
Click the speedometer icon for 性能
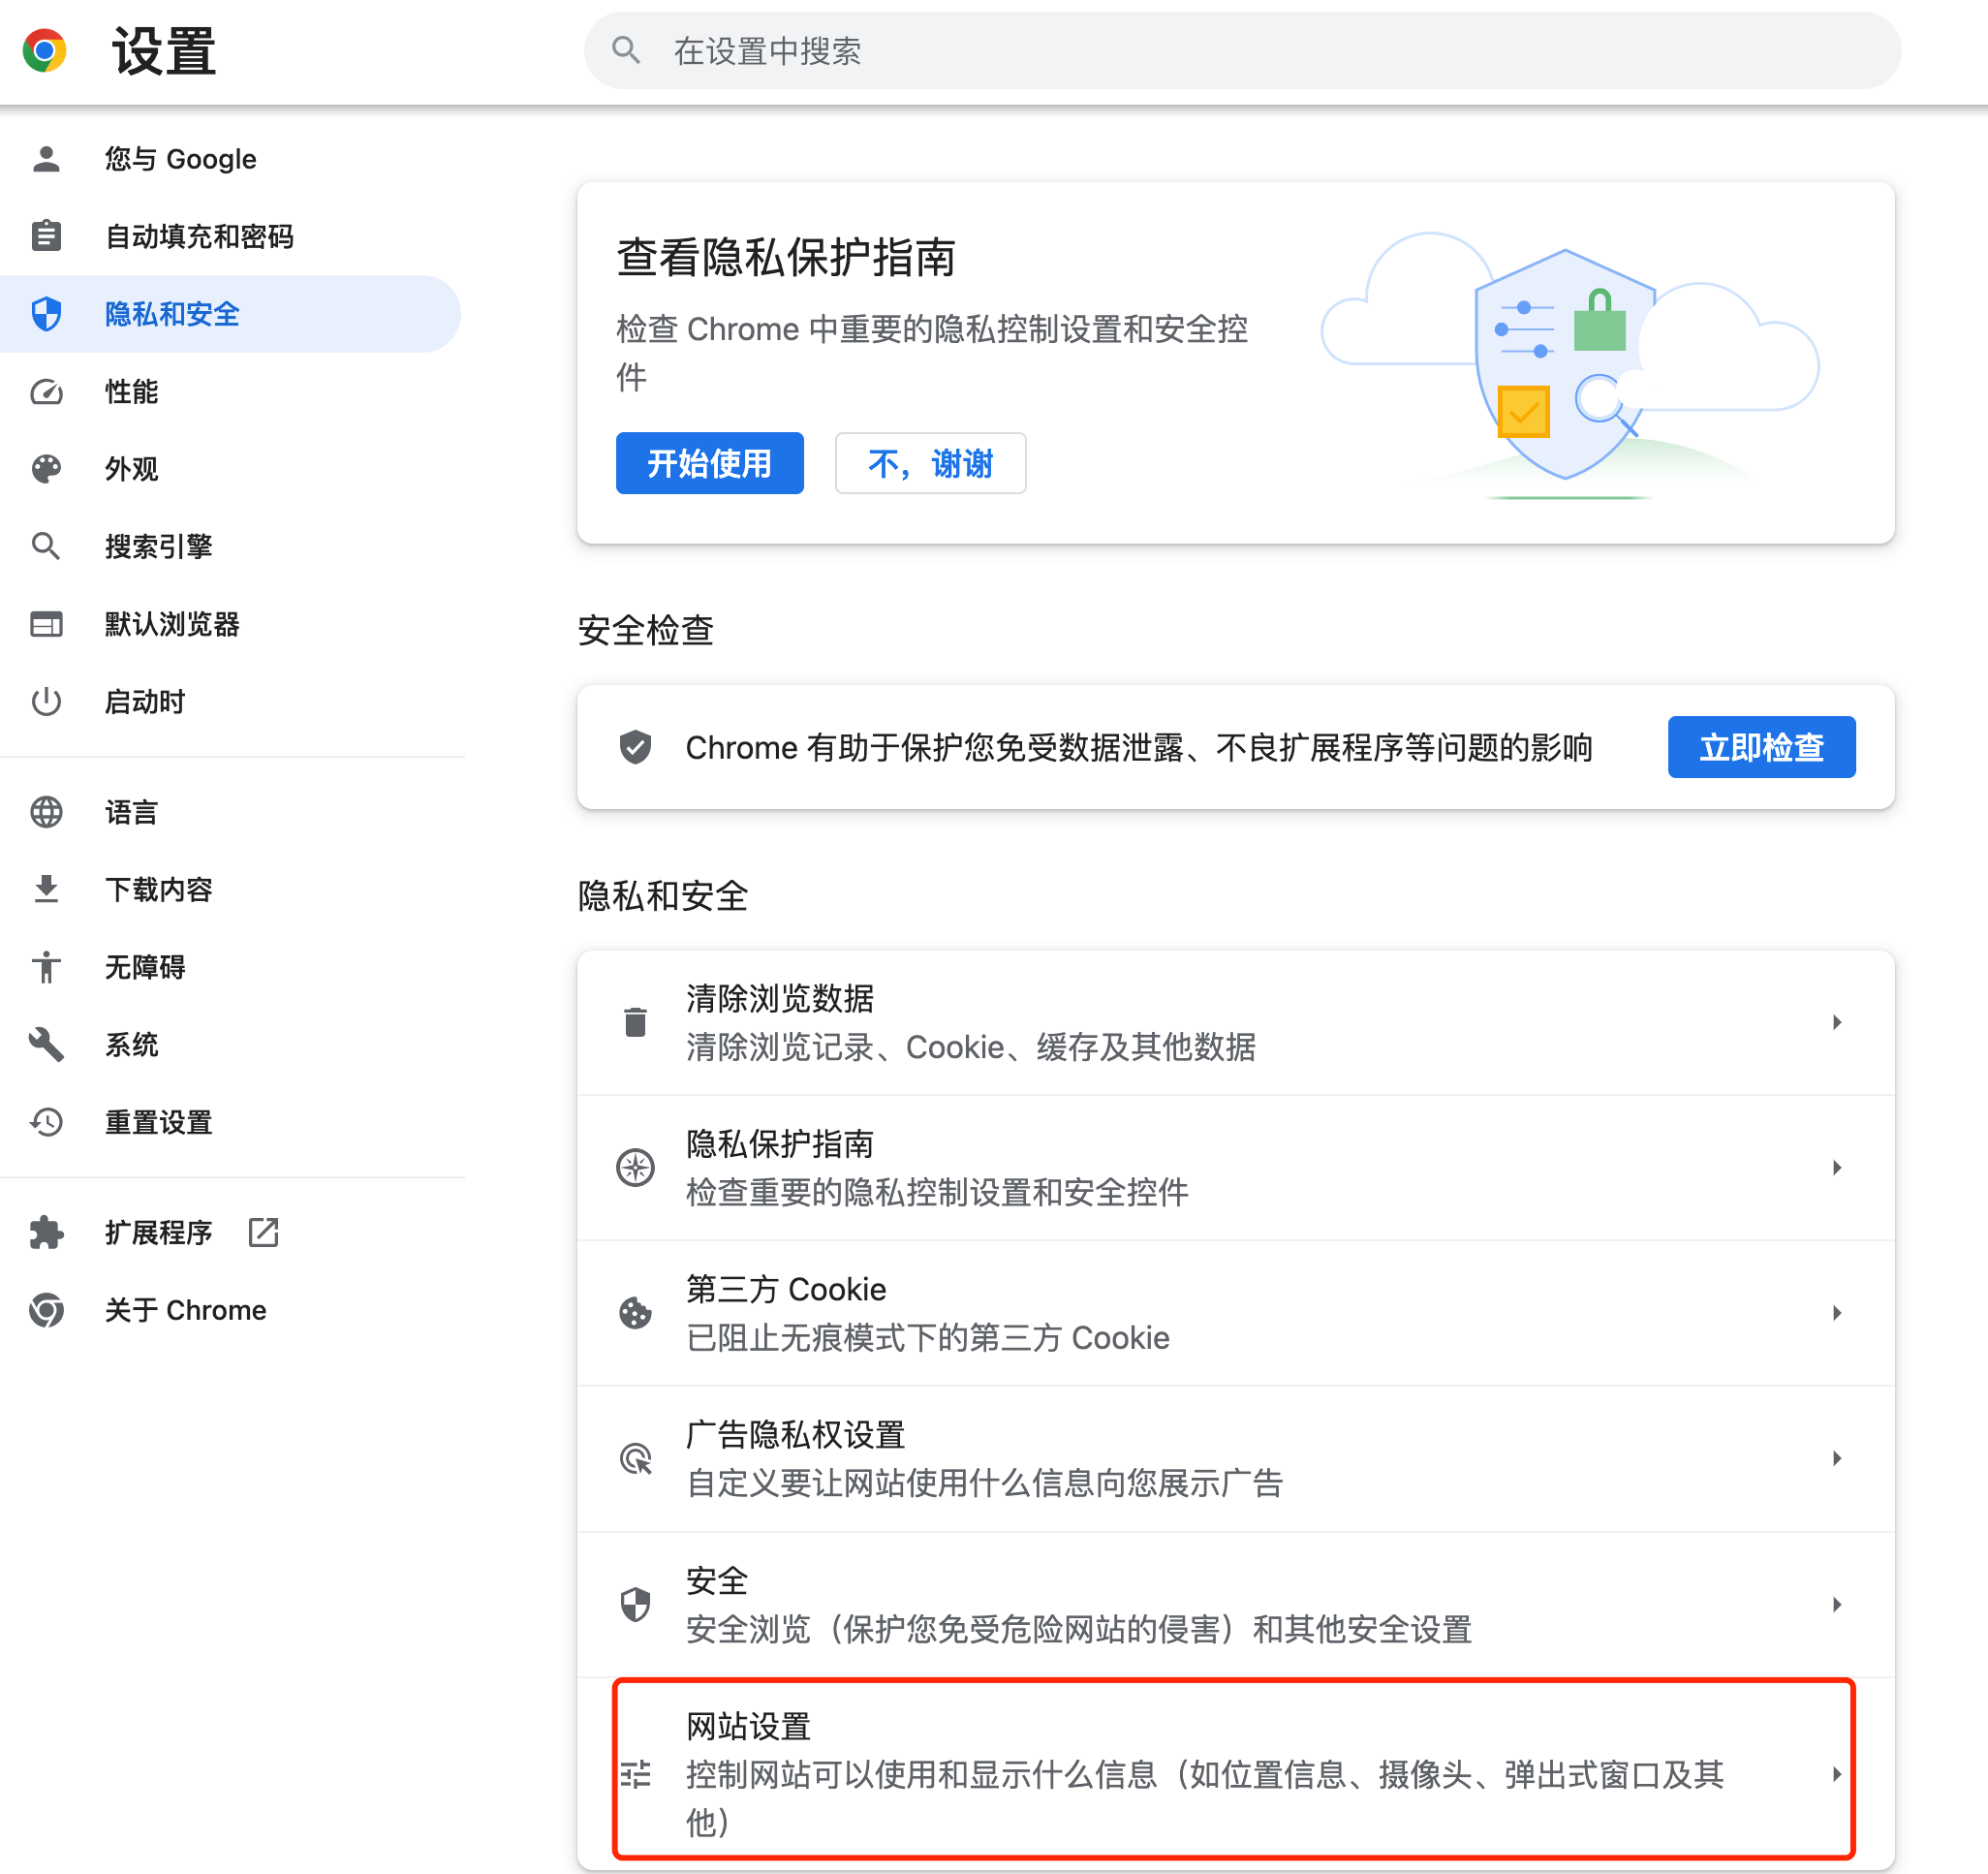46,392
